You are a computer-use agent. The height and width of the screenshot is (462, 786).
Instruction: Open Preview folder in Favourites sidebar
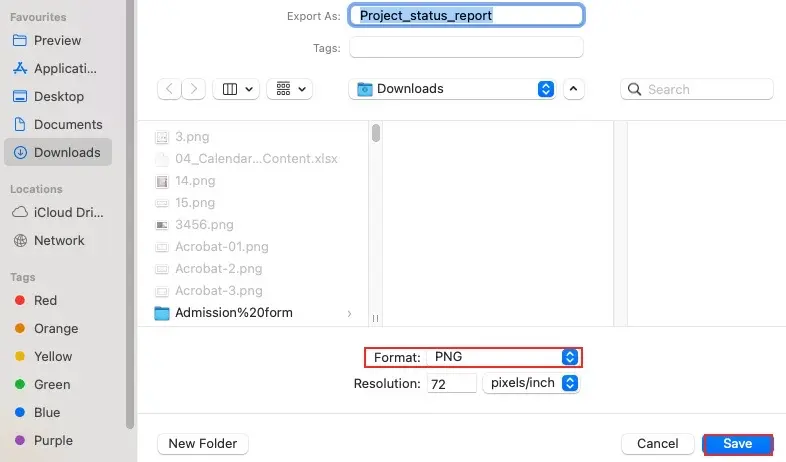click(x=58, y=41)
